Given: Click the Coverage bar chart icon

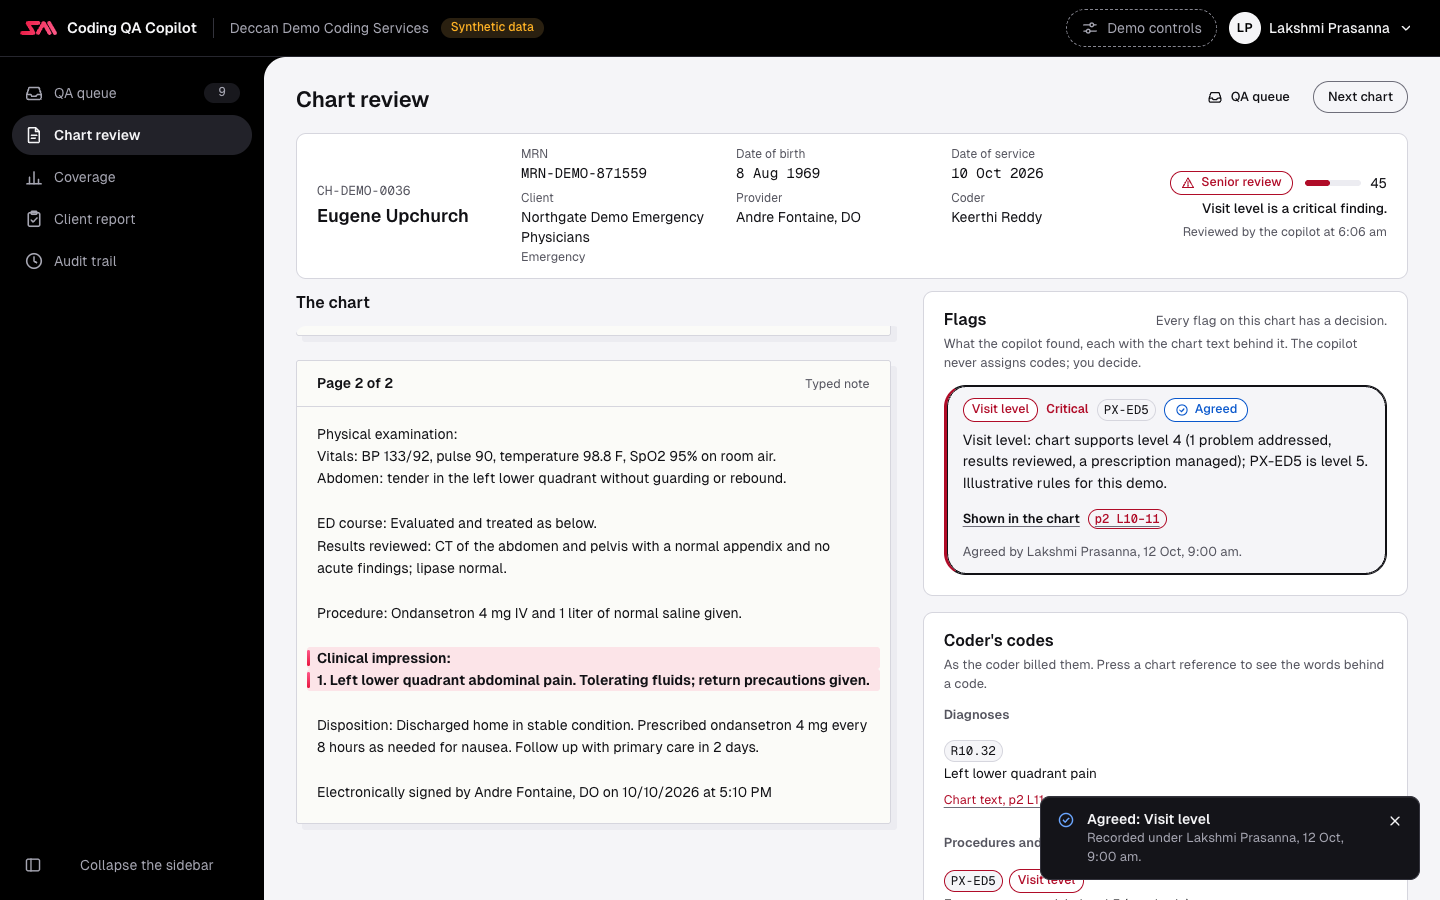Looking at the screenshot, I should tap(34, 177).
